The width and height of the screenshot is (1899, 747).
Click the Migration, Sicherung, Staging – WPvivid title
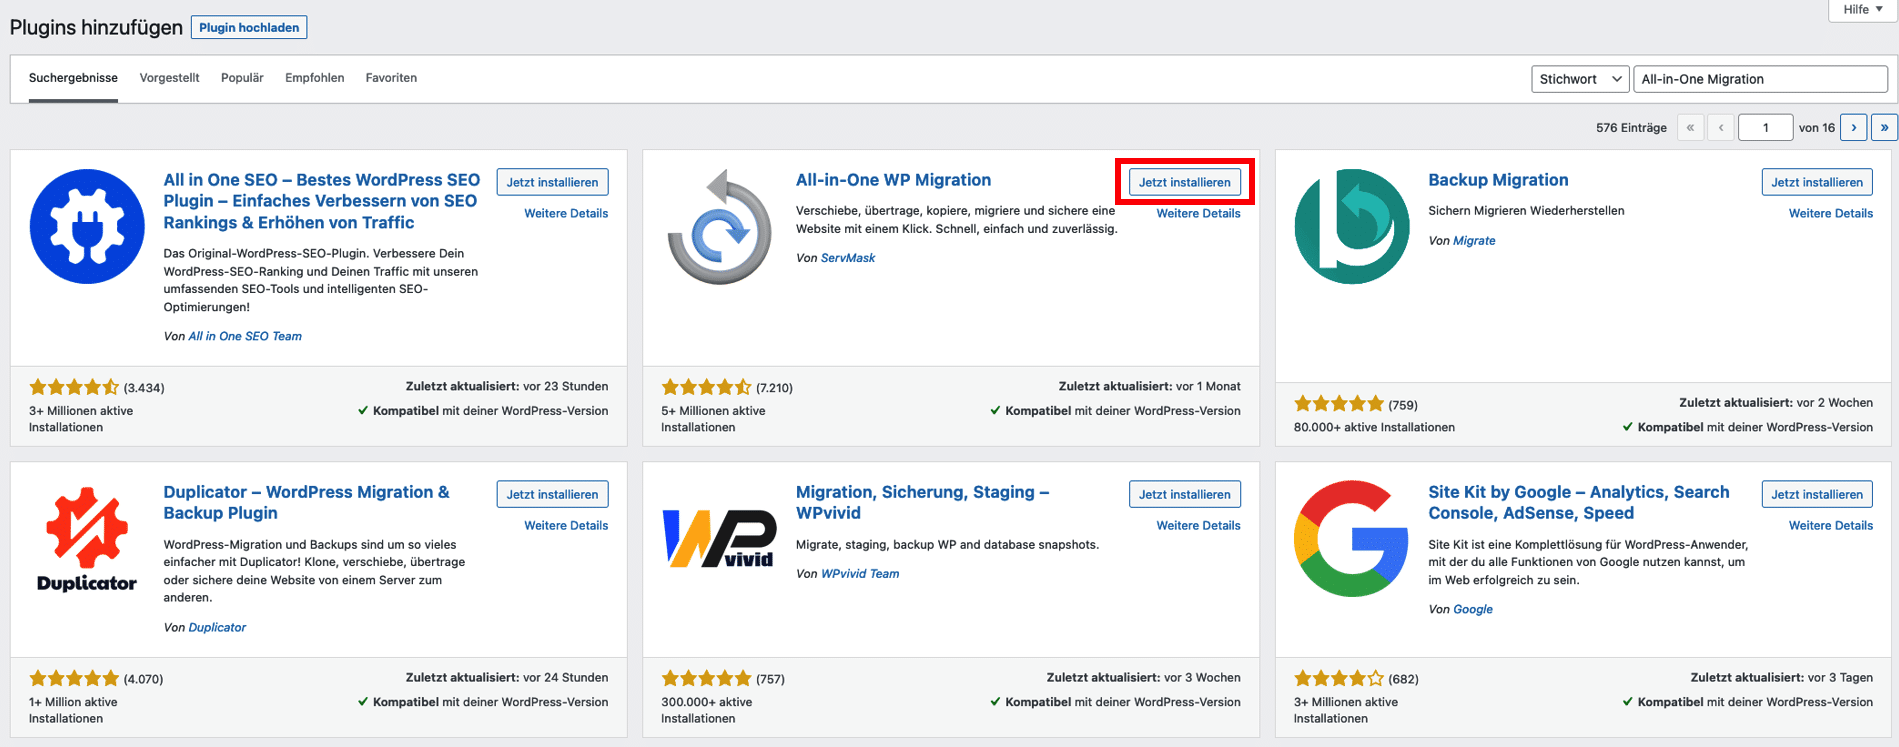(922, 502)
